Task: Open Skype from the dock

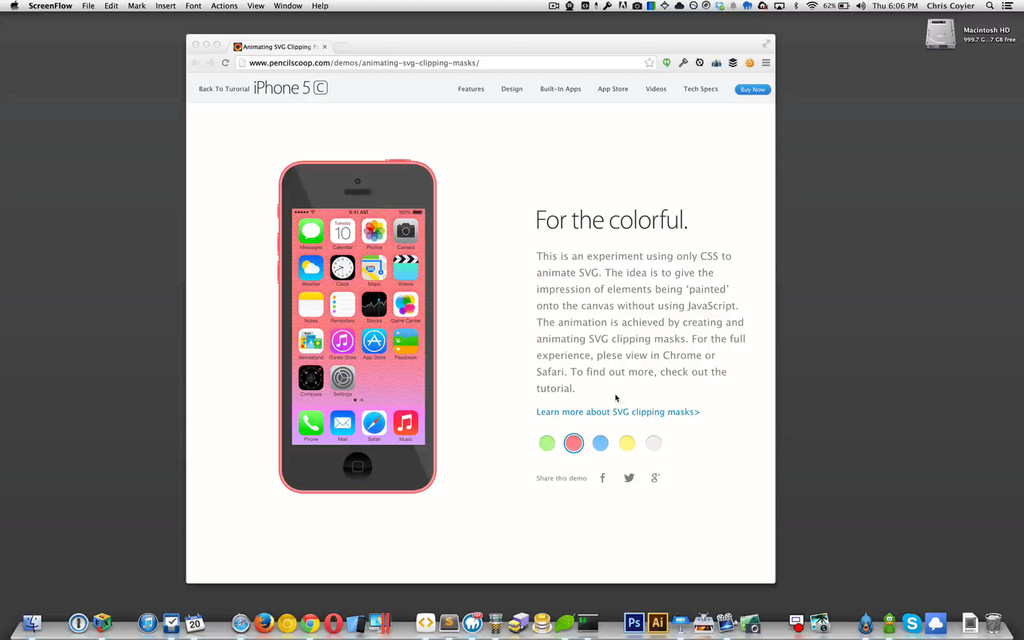Action: (x=912, y=623)
